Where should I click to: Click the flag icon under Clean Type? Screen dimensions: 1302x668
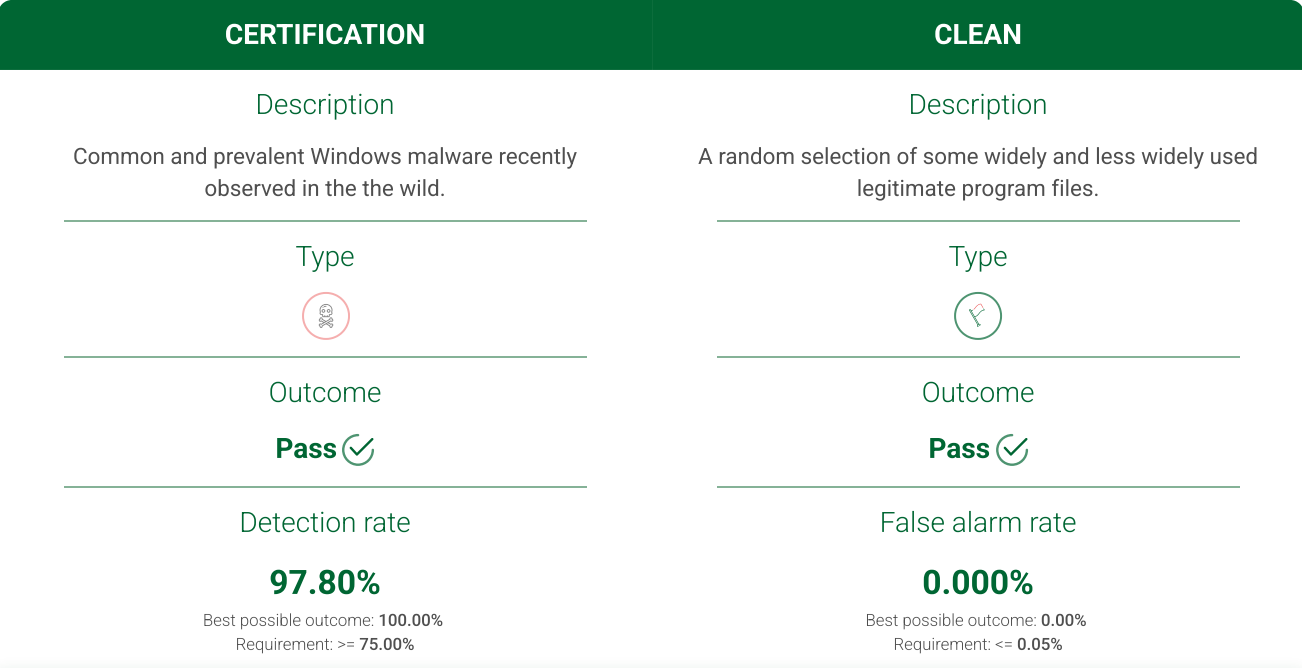[977, 316]
